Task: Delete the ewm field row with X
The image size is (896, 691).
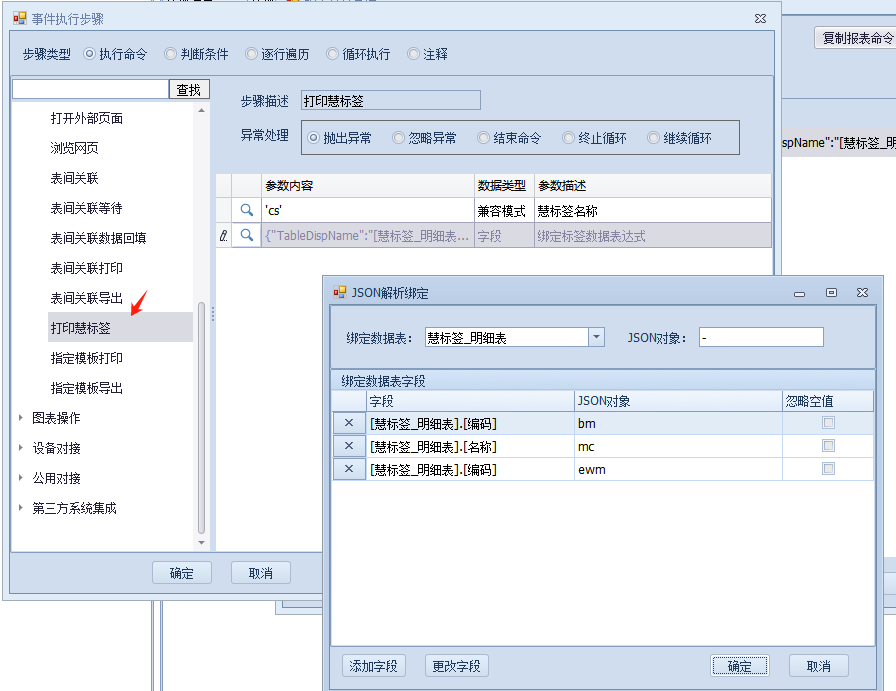Action: (x=349, y=469)
